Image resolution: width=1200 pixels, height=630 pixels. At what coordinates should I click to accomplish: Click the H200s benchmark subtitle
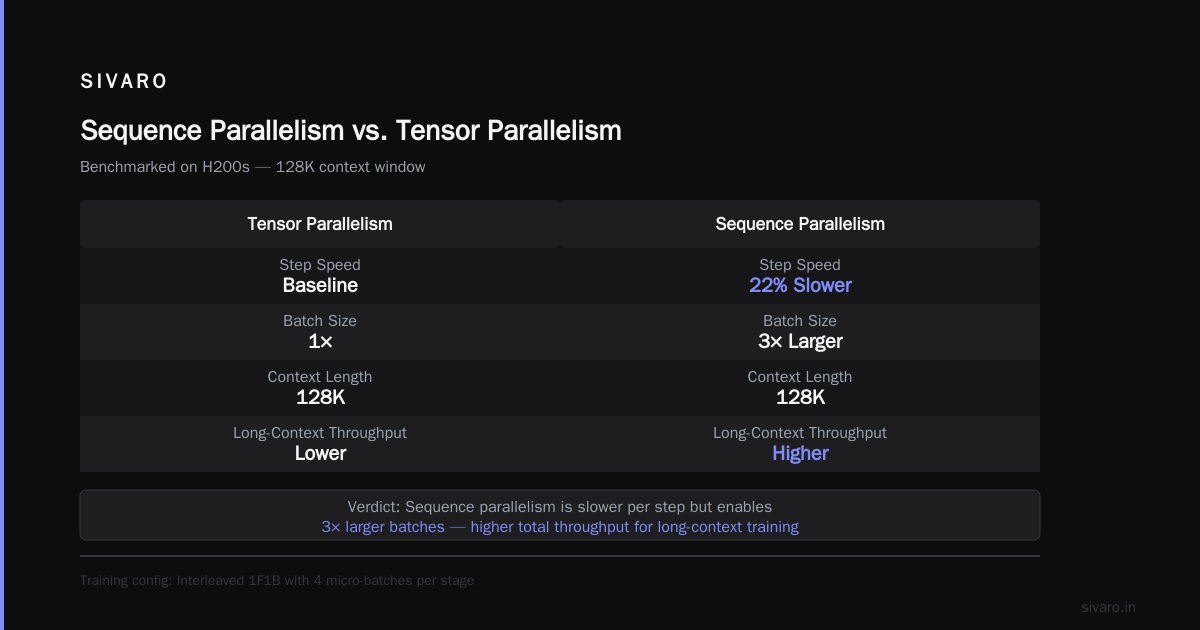[x=253, y=167]
